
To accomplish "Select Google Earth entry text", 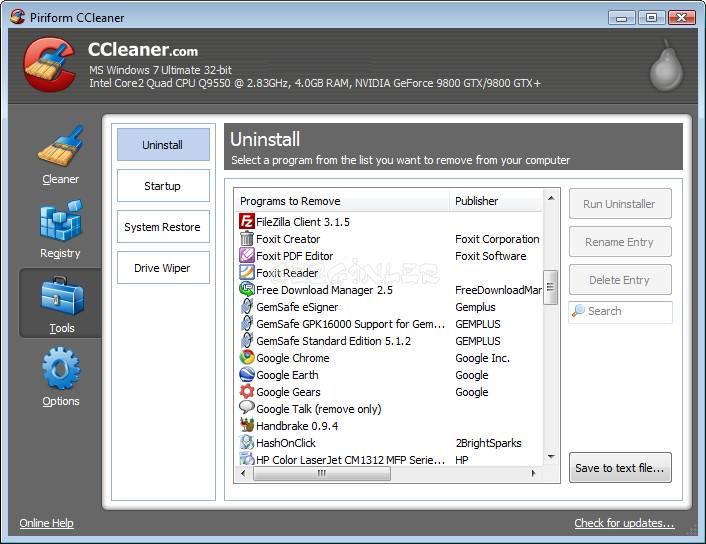I will (287, 375).
